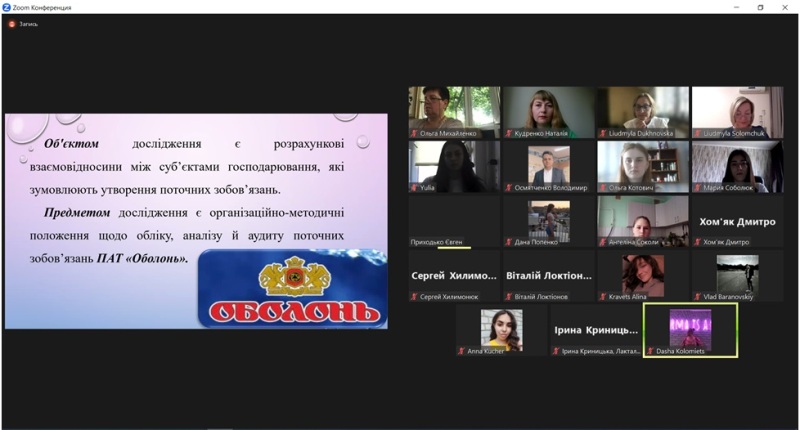The image size is (800, 430).
Task: Select Anna Kucher's profile picture tile
Action: (x=502, y=330)
